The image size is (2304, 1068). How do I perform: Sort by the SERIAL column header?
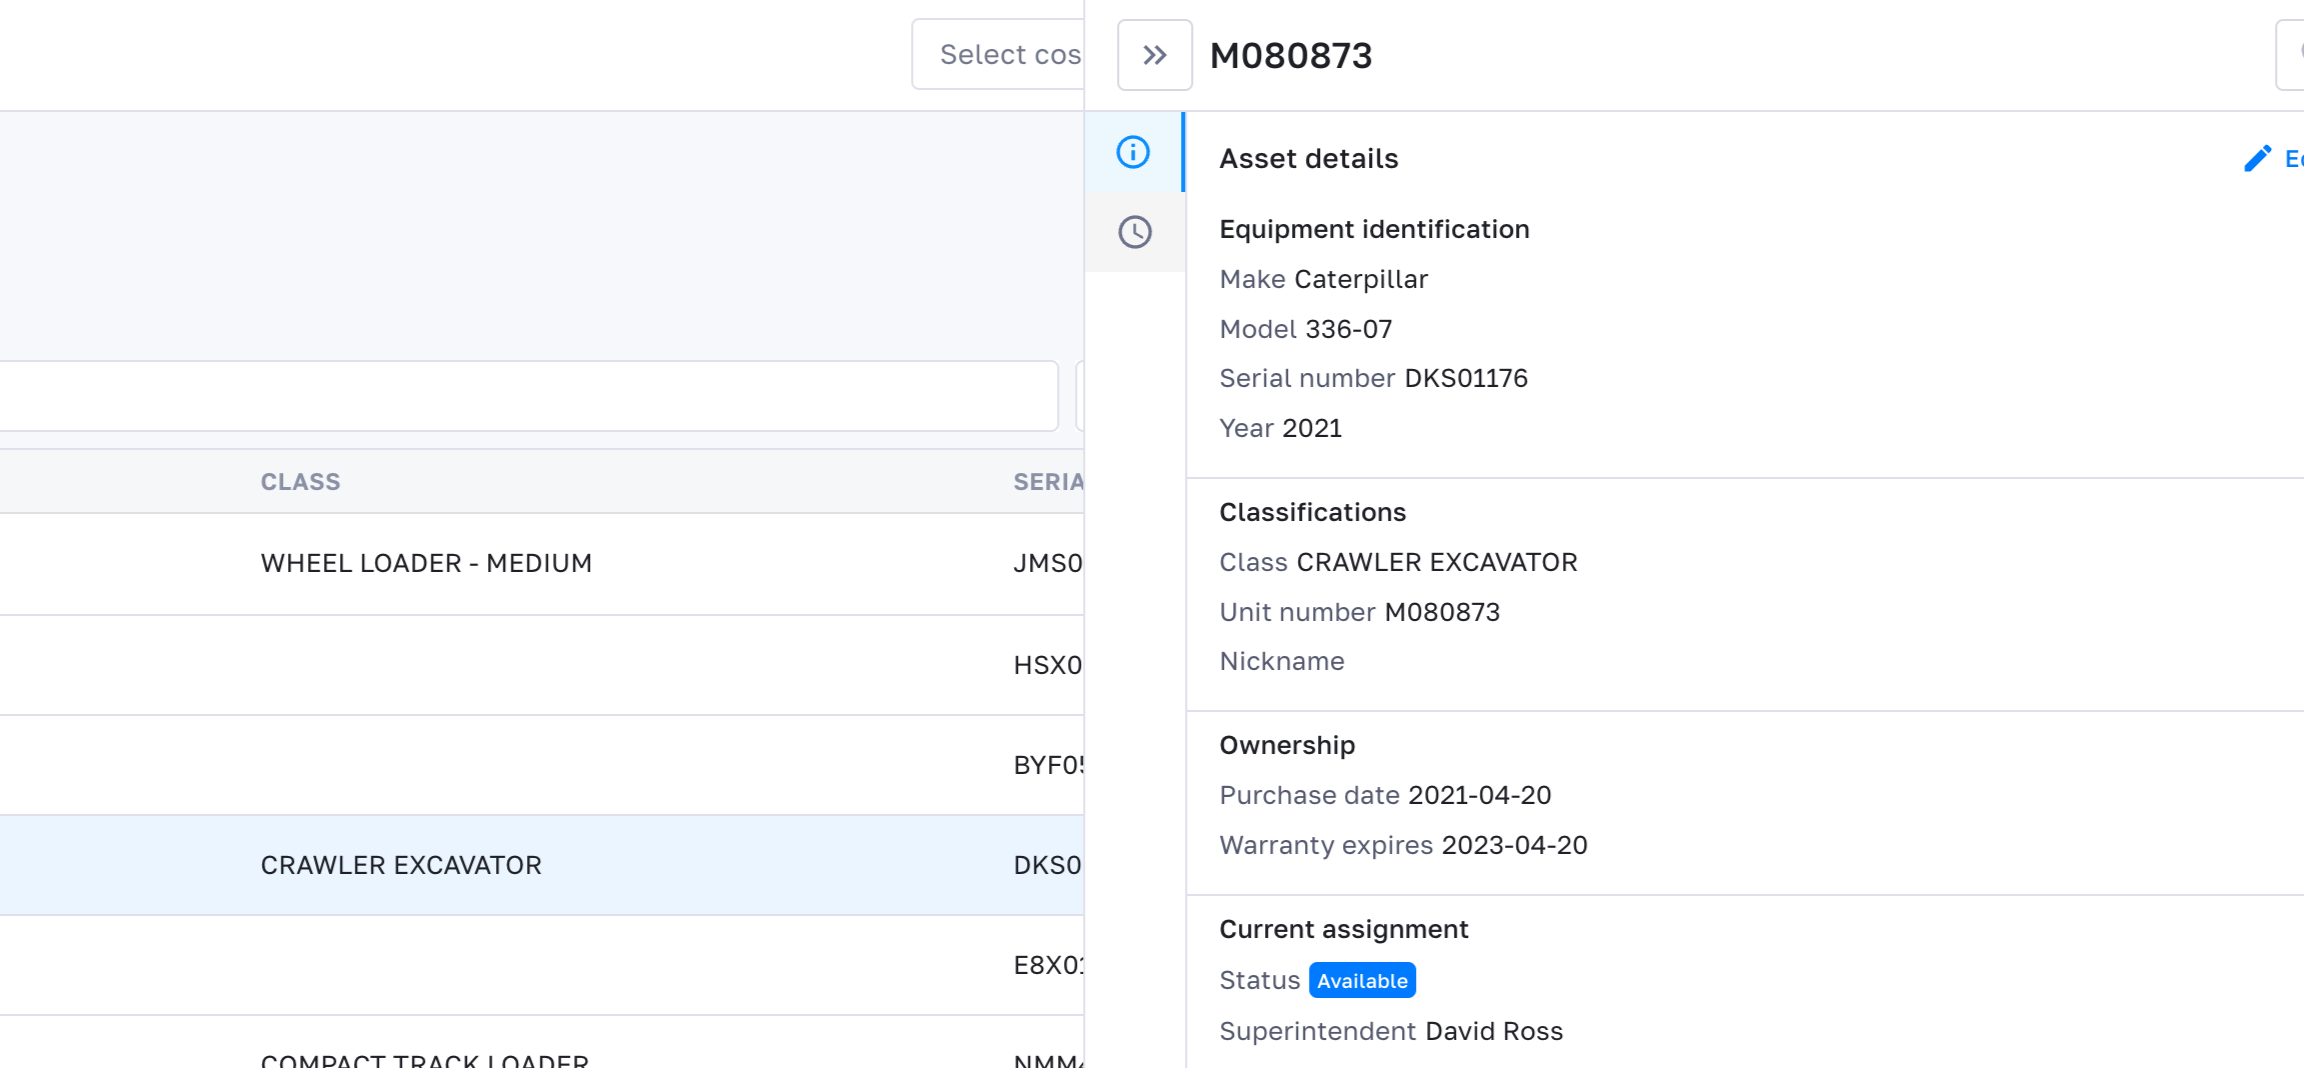coord(1047,482)
